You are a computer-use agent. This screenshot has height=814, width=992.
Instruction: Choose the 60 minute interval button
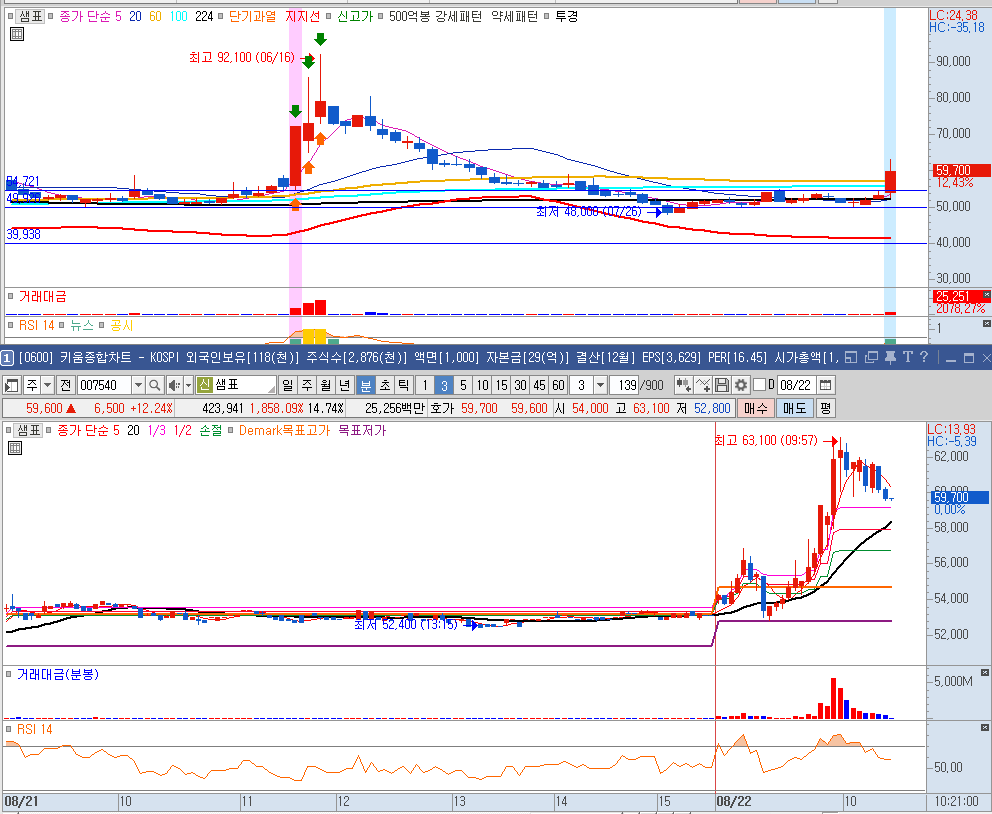(558, 385)
